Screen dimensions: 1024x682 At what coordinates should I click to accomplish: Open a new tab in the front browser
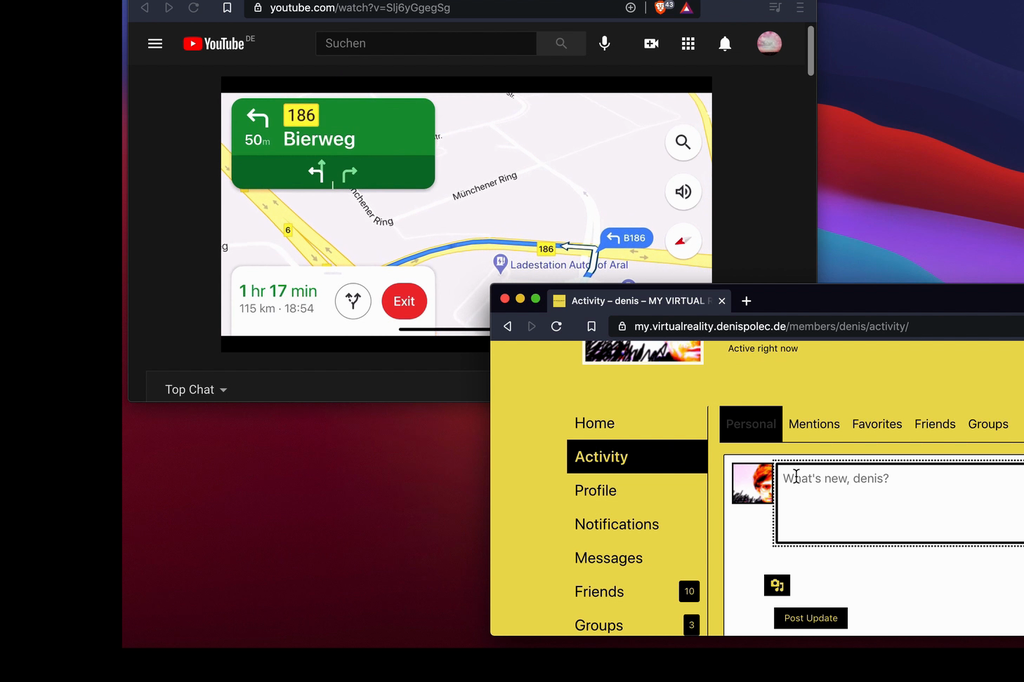[x=746, y=300]
